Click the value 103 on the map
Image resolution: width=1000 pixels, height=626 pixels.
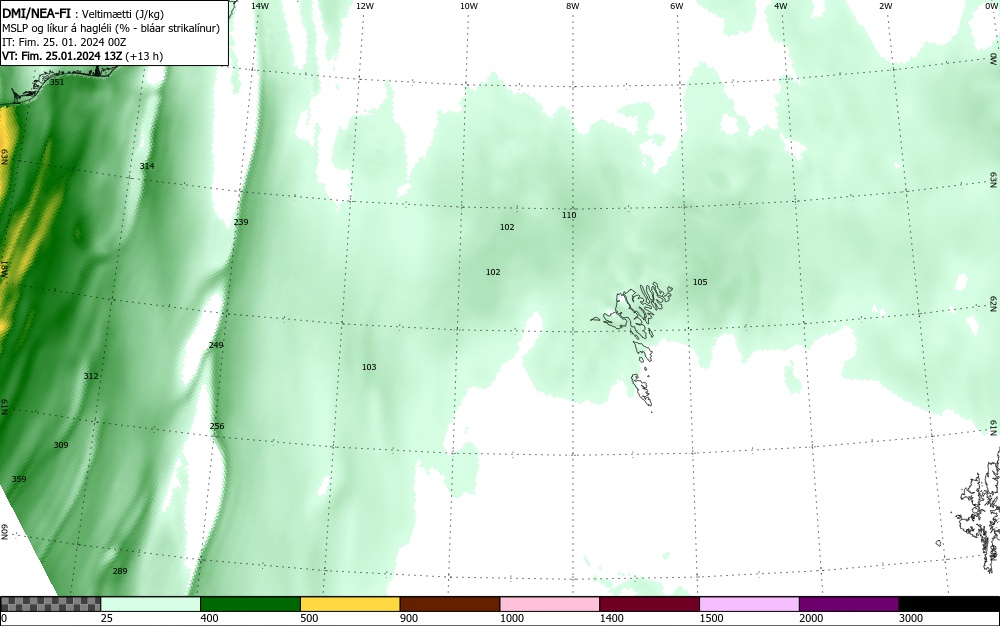369,367
